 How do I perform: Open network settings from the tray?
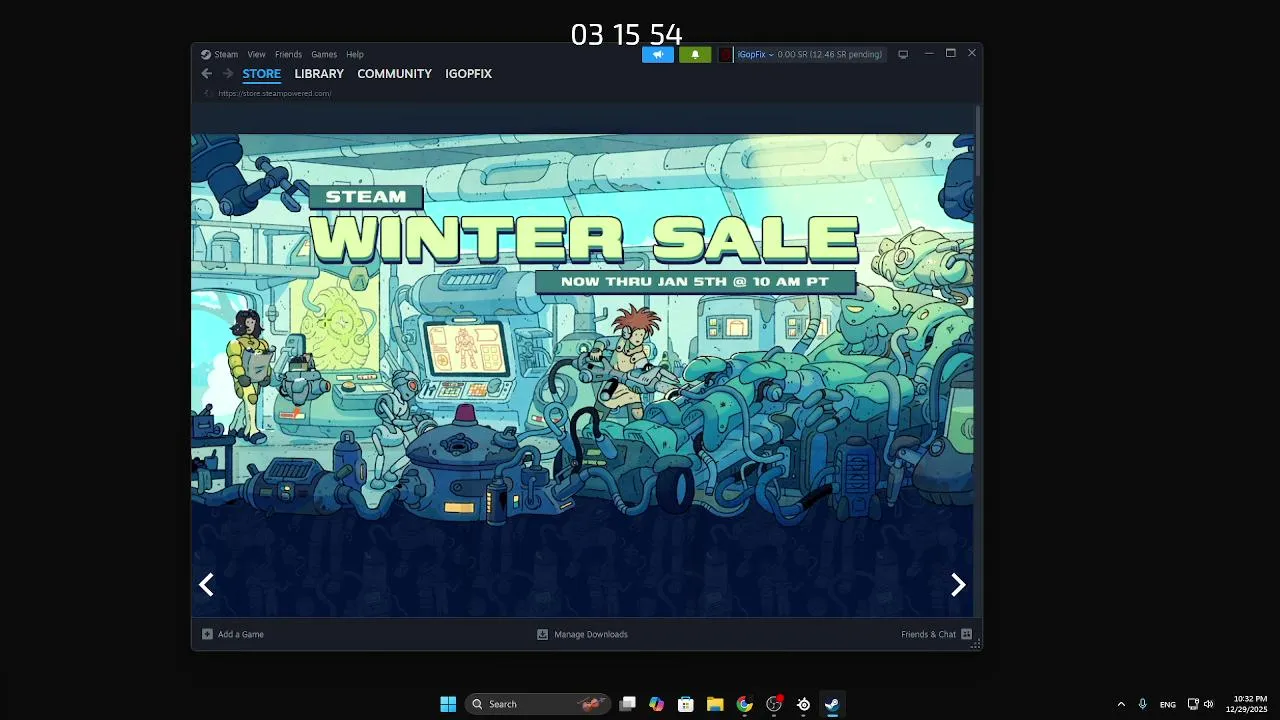click(x=1193, y=704)
